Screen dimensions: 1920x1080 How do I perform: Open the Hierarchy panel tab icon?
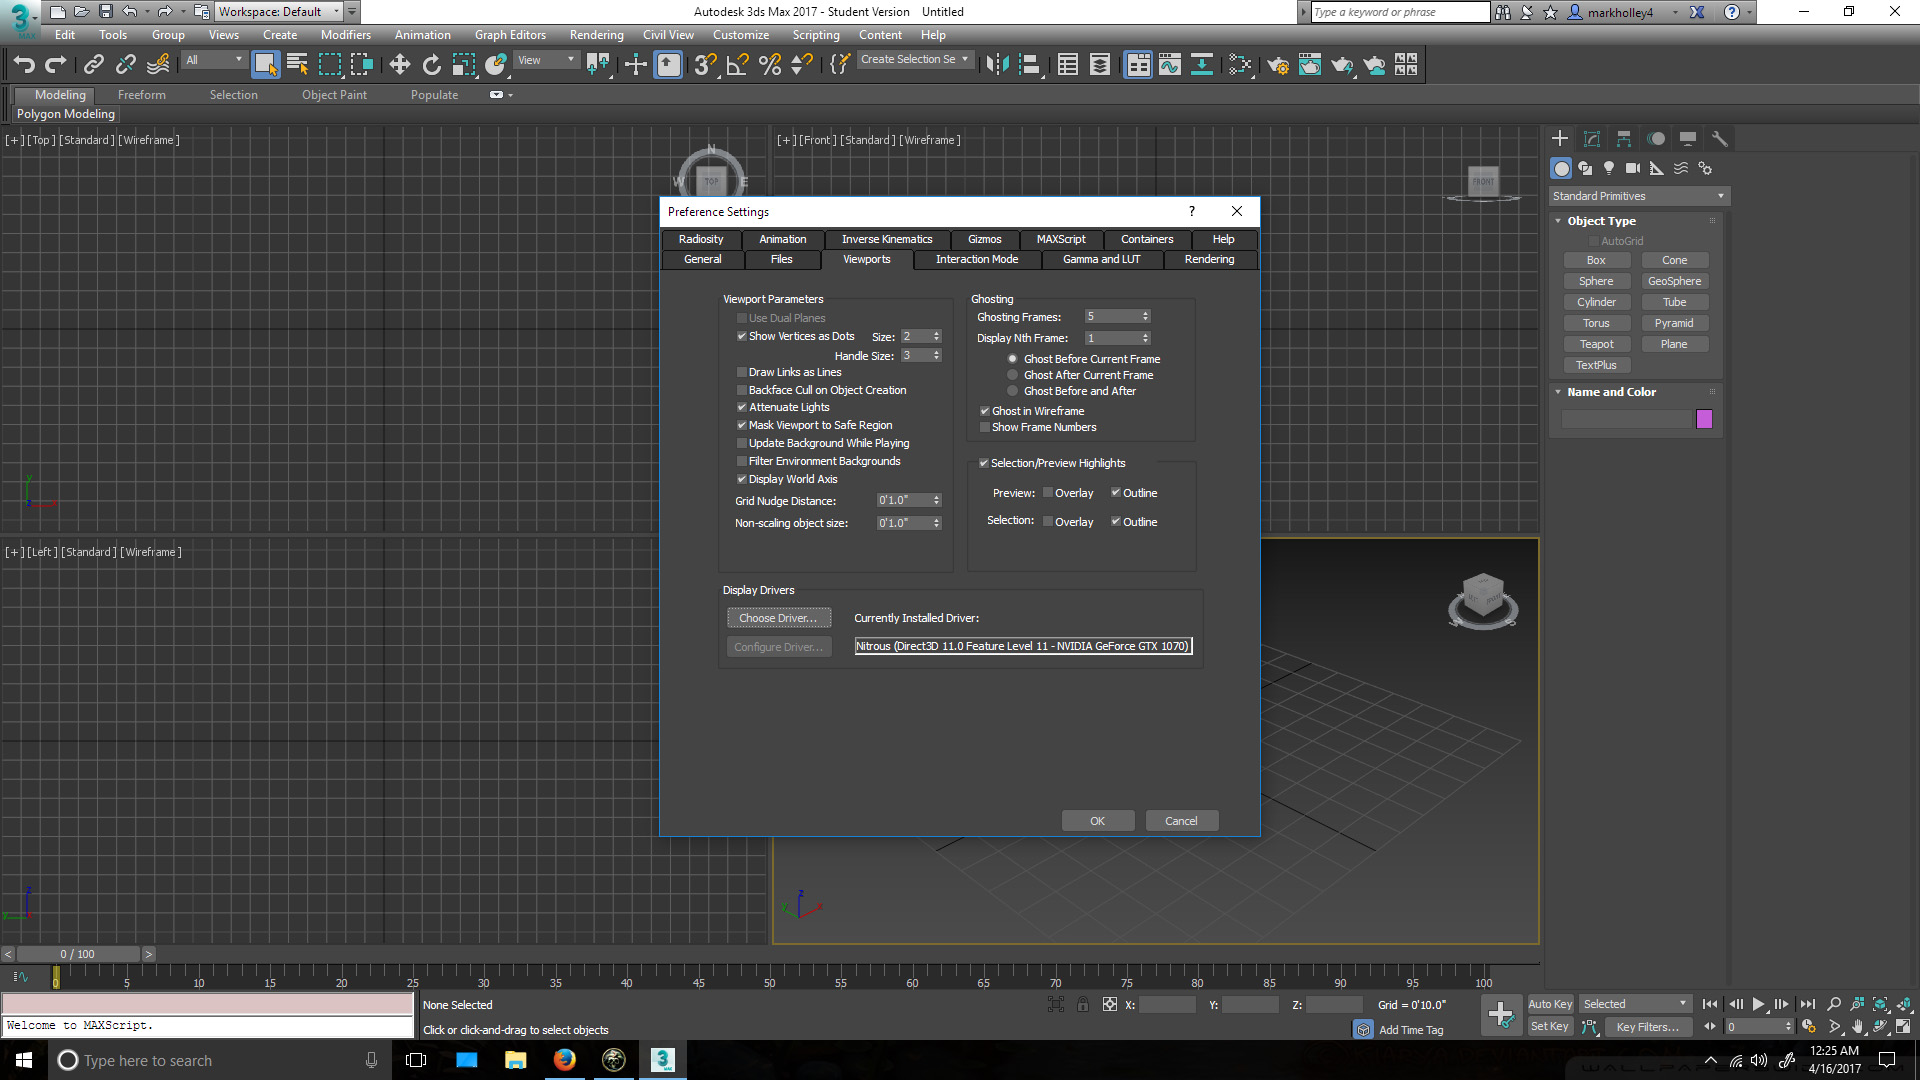(x=1624, y=139)
